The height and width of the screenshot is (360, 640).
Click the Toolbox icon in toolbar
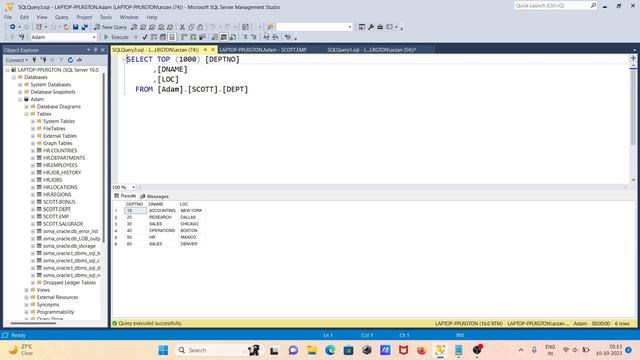(380, 27)
